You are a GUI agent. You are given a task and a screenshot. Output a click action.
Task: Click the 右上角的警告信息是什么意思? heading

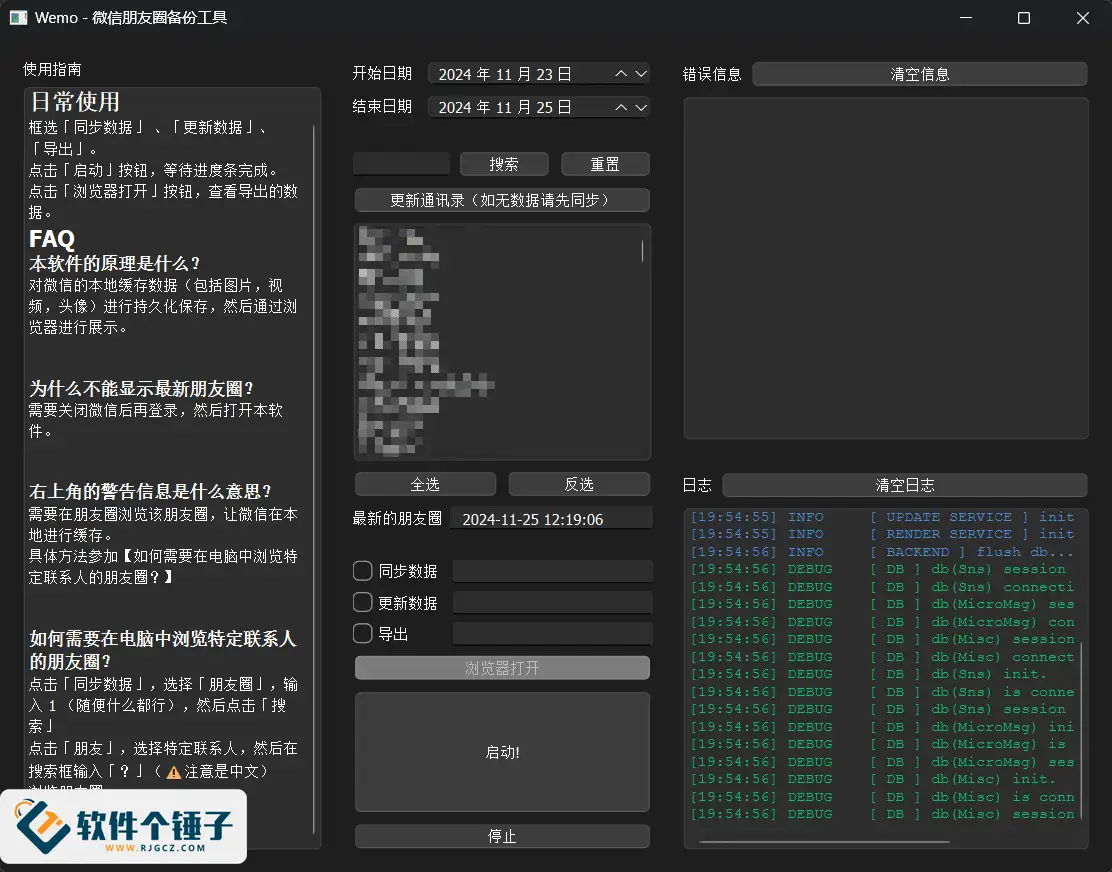[150, 491]
